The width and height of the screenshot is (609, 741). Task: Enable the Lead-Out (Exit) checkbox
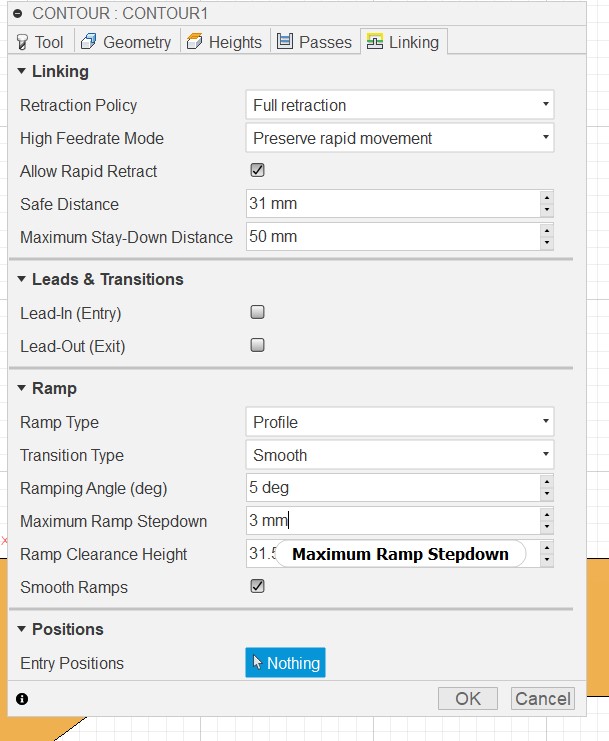click(x=257, y=346)
